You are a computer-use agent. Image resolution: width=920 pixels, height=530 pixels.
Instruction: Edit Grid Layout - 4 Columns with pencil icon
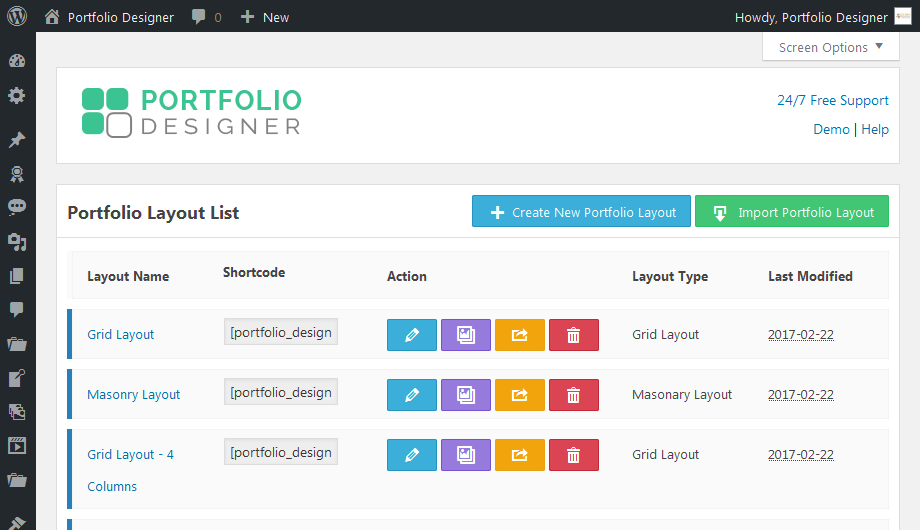coord(412,455)
